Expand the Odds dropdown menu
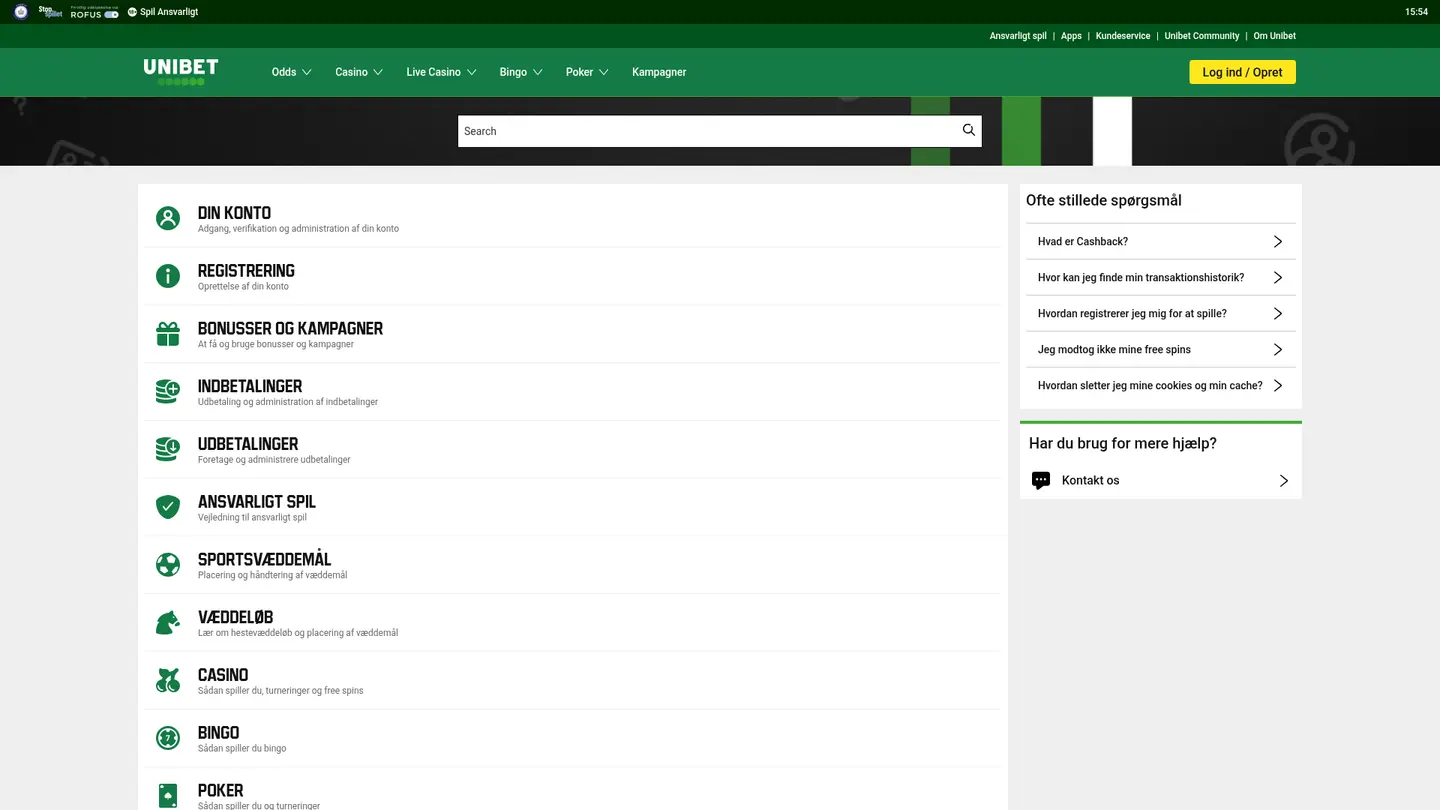This screenshot has height=810, width=1440. [292, 72]
